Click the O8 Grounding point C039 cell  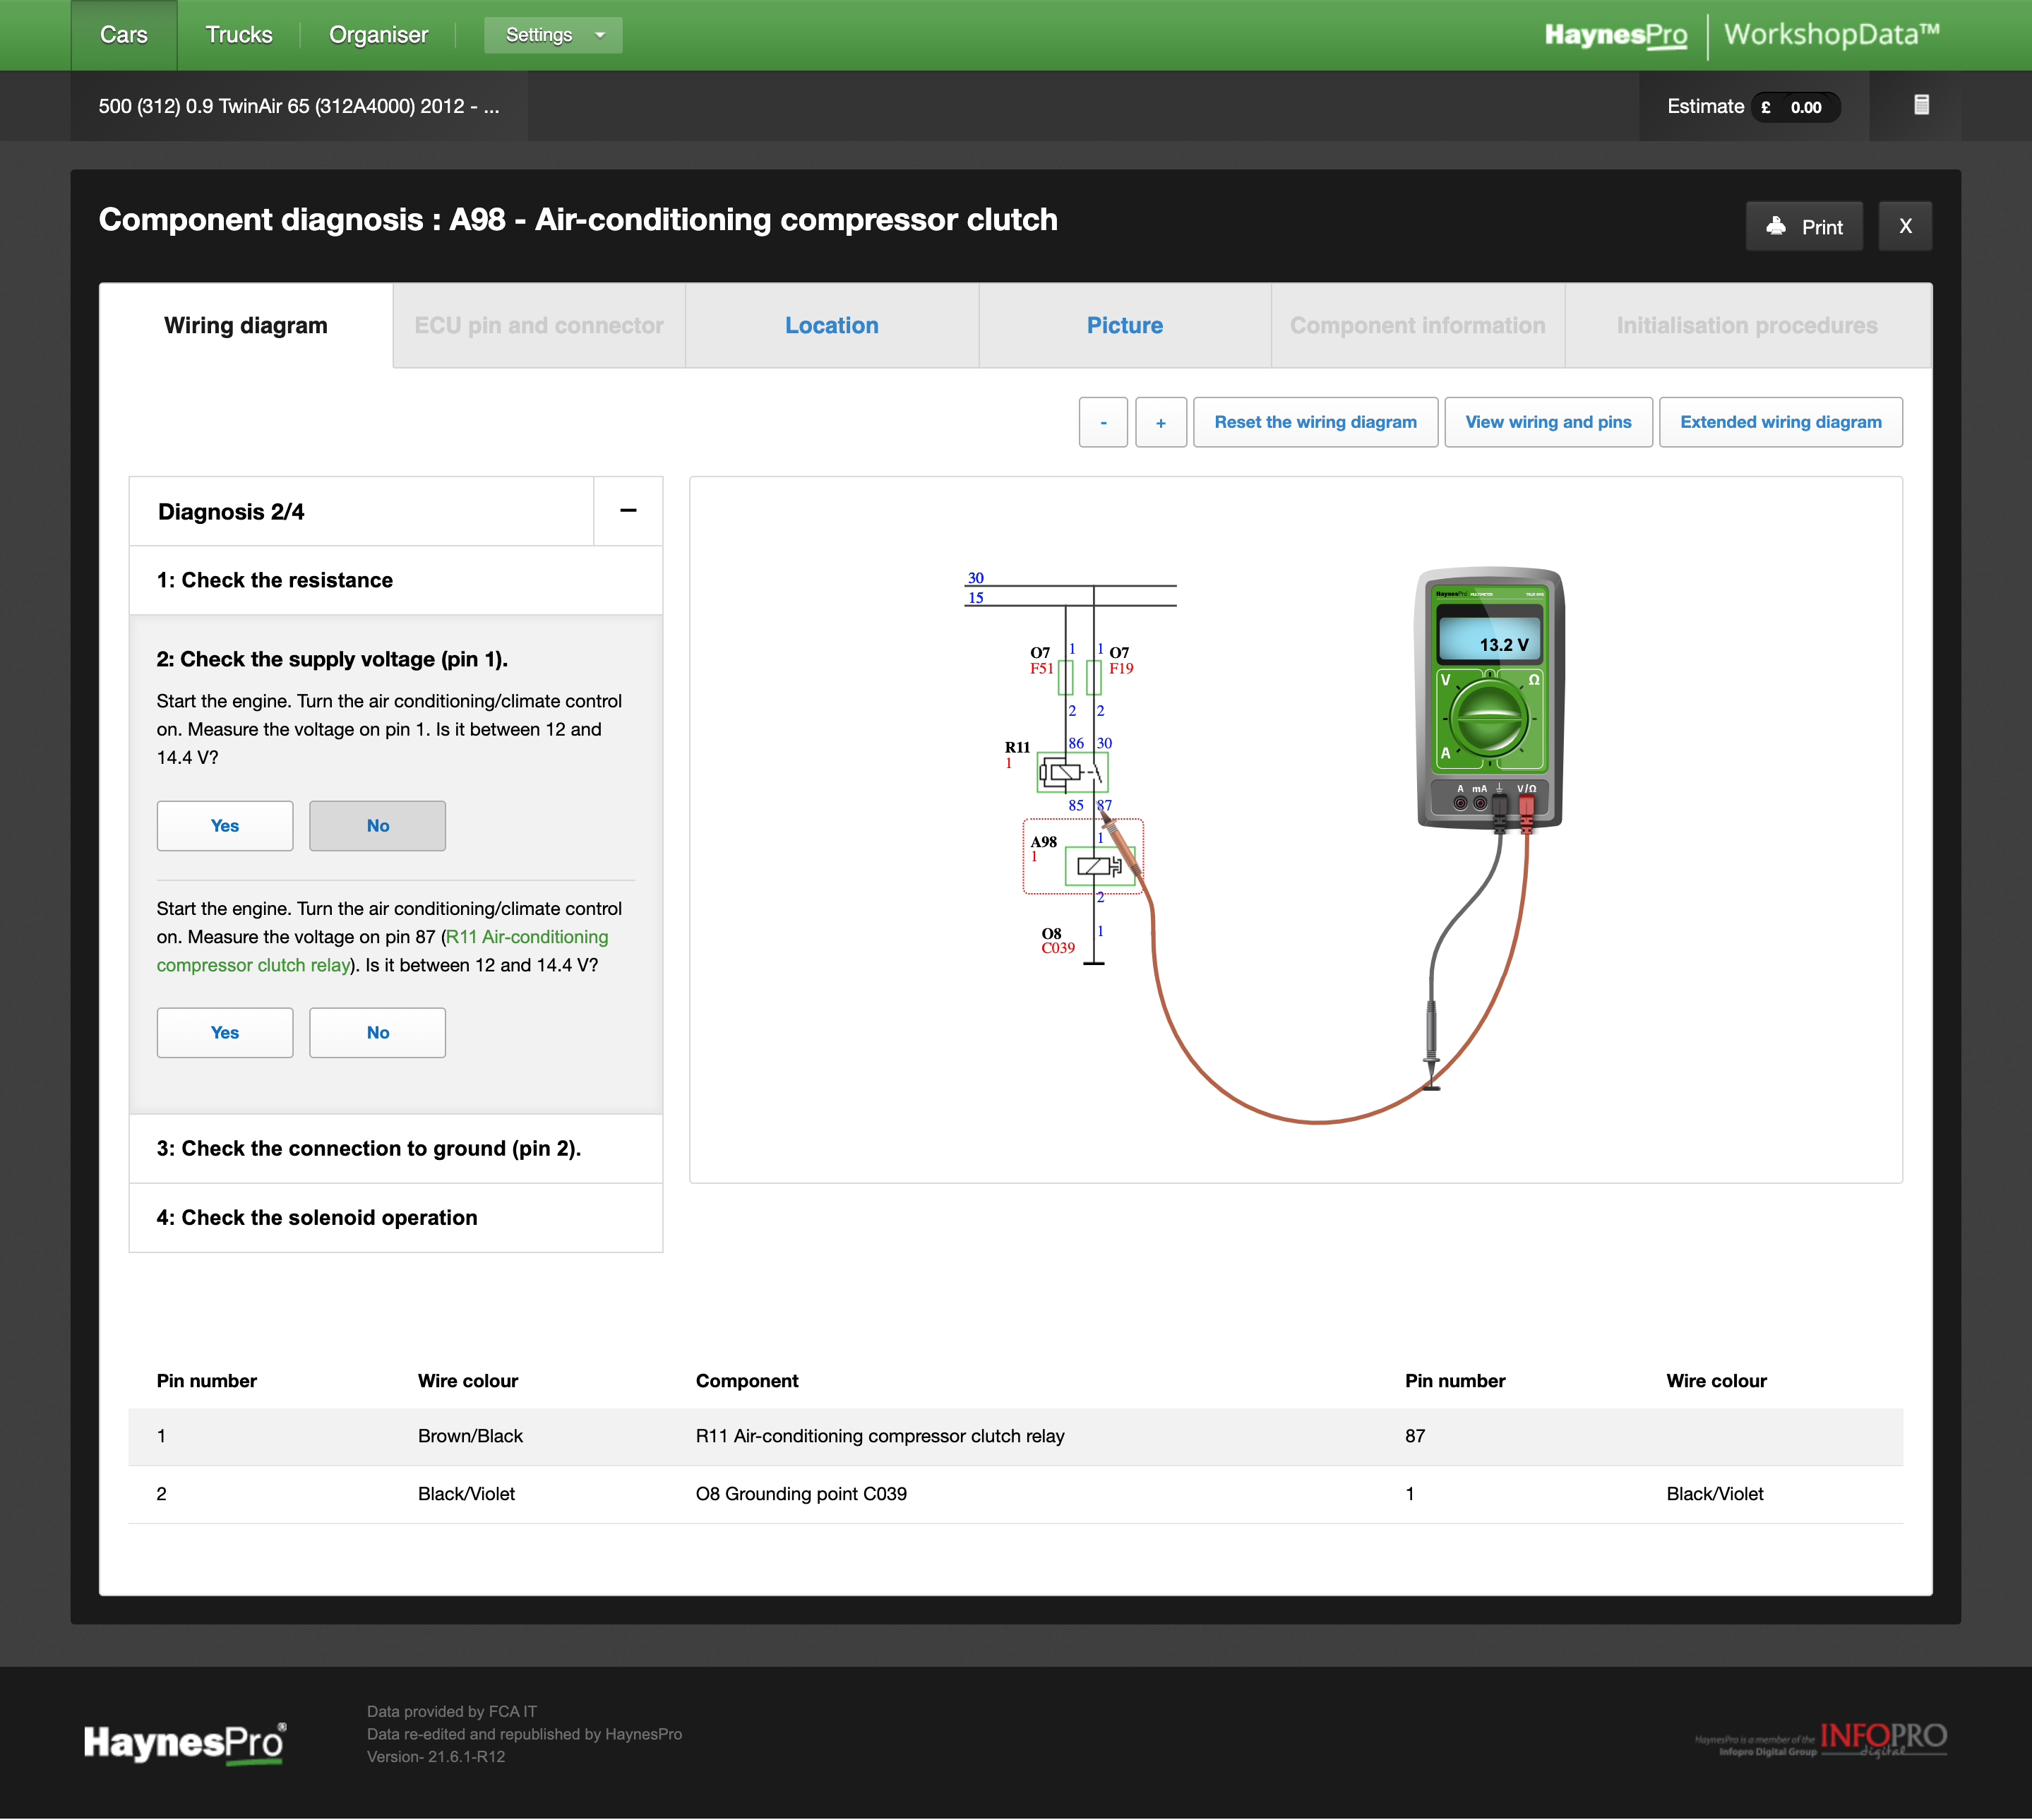click(x=801, y=1494)
